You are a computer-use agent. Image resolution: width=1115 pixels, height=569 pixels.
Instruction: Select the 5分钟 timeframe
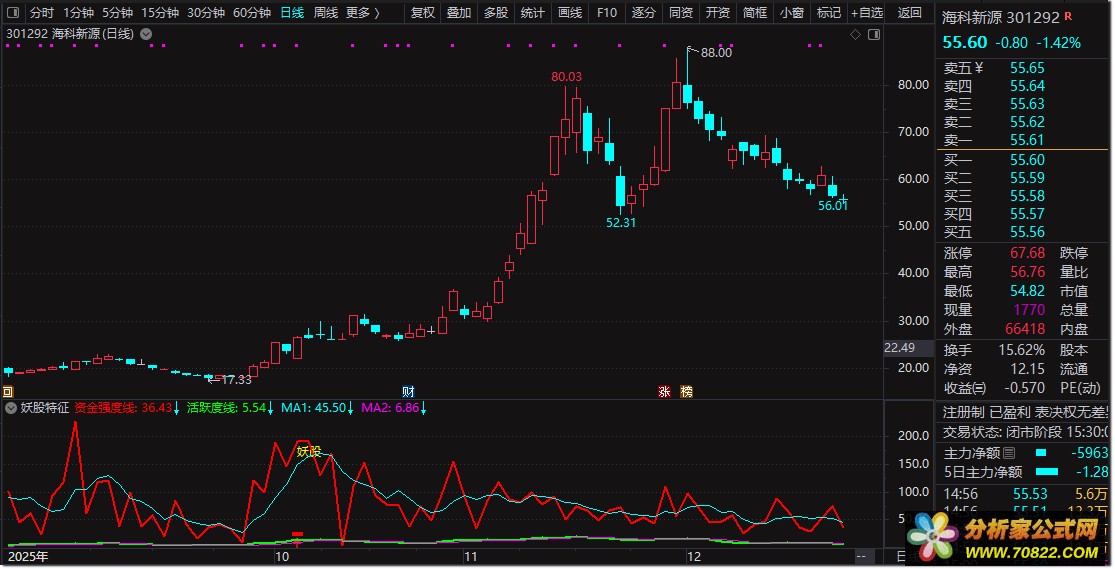[117, 12]
